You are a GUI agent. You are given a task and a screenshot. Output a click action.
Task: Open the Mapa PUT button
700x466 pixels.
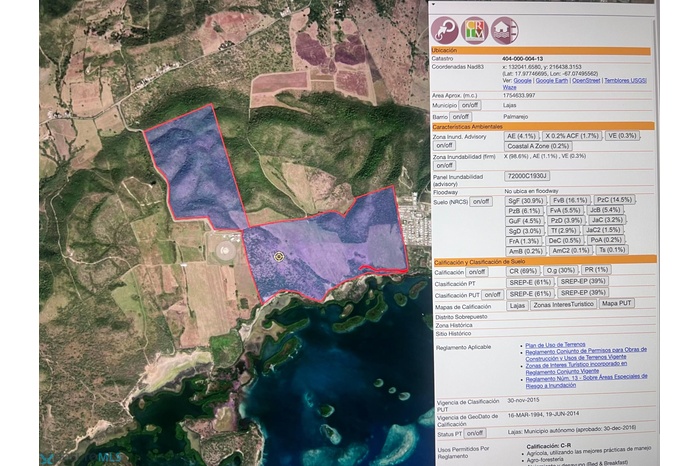[619, 304]
